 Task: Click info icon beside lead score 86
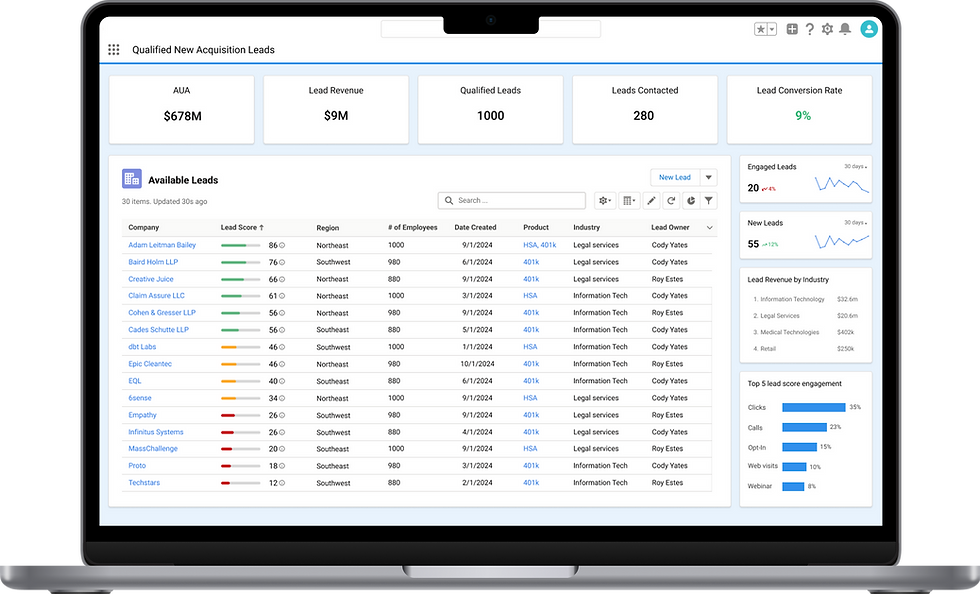point(282,245)
